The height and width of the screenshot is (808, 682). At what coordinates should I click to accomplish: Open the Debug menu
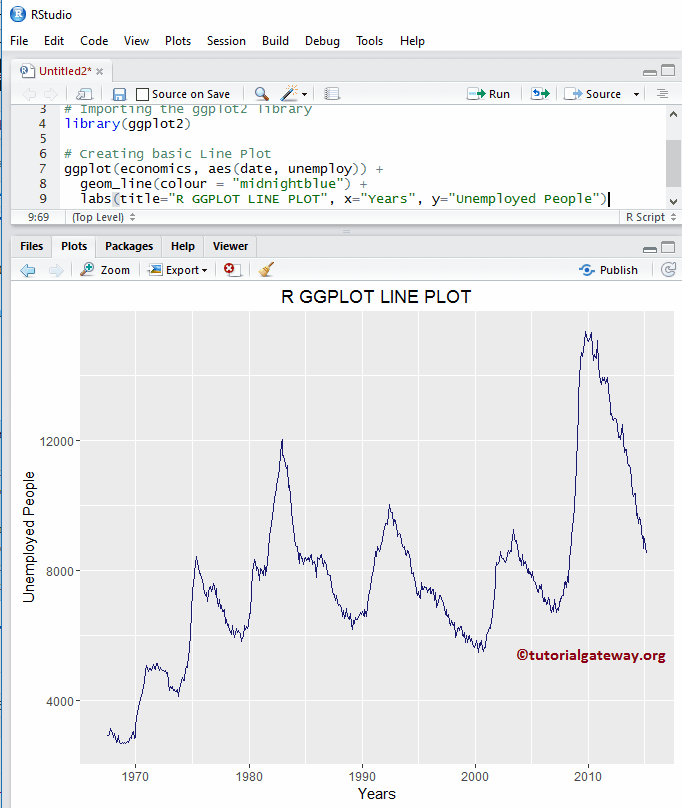point(322,41)
